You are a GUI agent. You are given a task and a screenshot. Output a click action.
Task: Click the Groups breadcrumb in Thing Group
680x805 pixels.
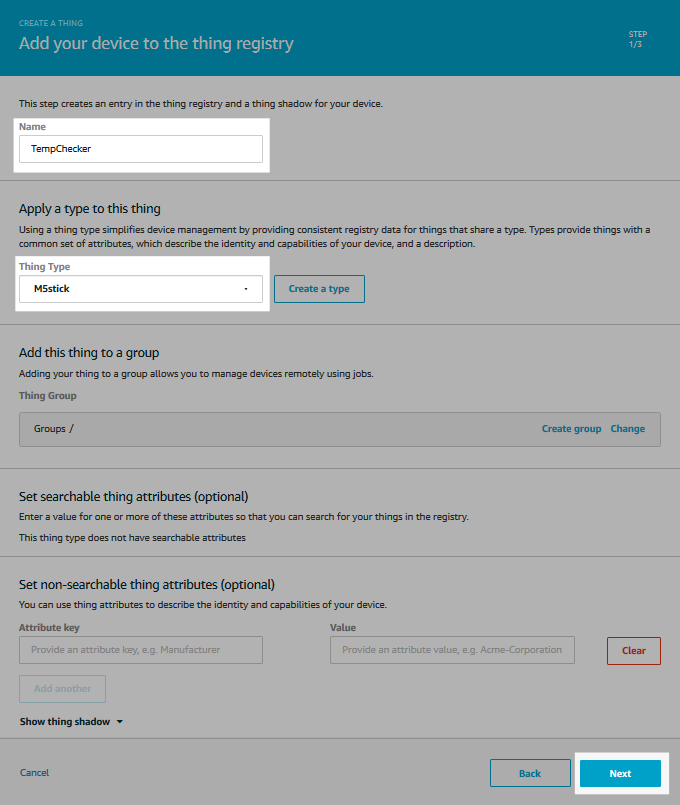click(x=47, y=428)
